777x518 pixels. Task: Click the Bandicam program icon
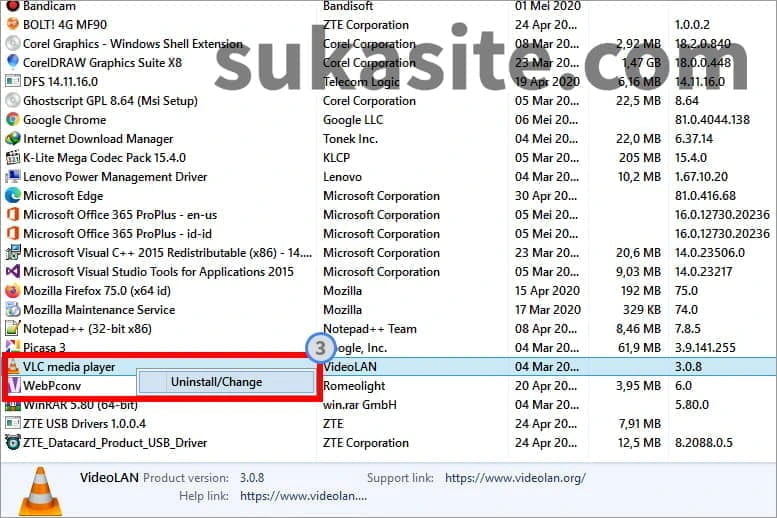(12, 6)
